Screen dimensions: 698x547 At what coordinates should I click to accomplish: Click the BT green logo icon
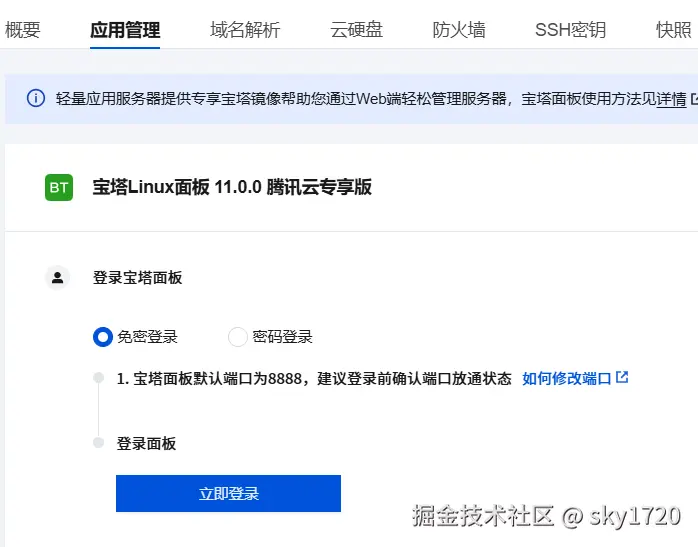pyautogui.click(x=59, y=187)
